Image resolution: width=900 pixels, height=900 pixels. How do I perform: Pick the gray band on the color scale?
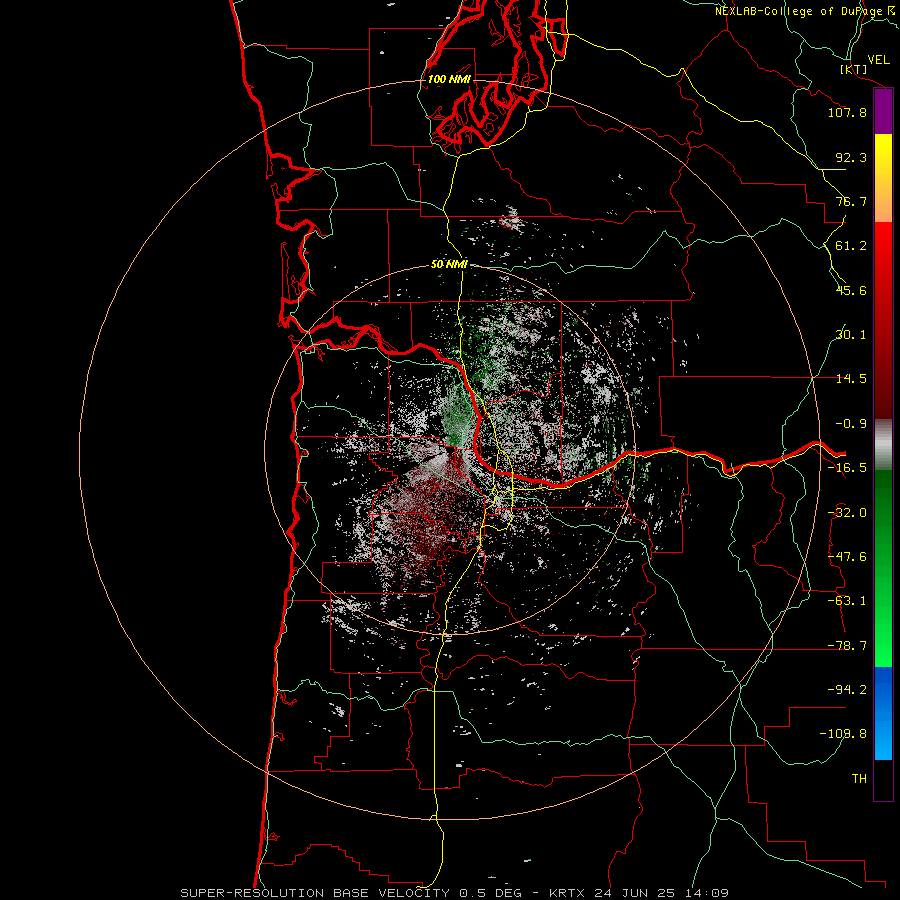pyautogui.click(x=883, y=445)
